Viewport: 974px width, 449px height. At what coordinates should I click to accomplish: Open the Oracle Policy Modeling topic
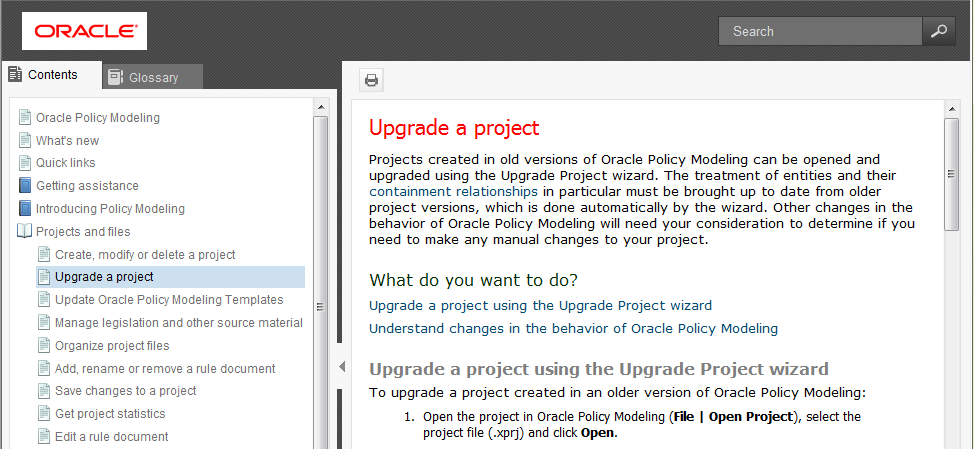tap(98, 117)
